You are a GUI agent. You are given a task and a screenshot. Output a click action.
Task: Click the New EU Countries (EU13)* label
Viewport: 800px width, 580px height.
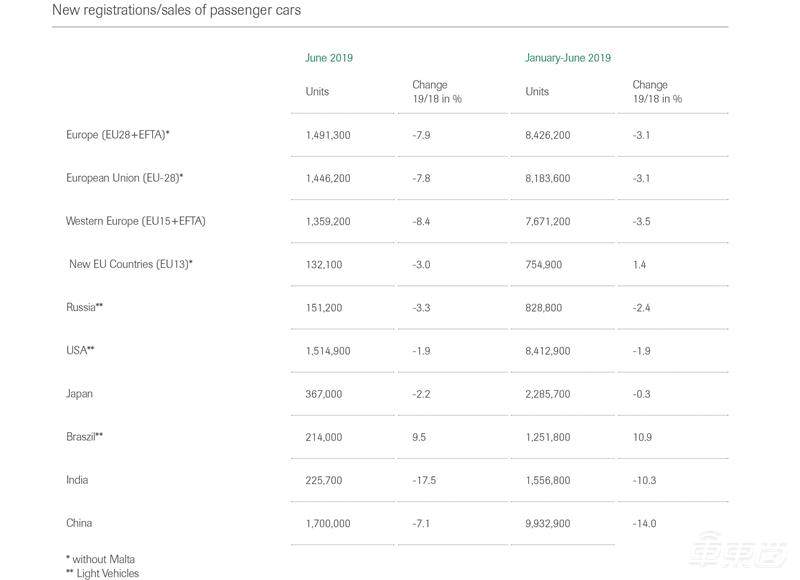[130, 264]
